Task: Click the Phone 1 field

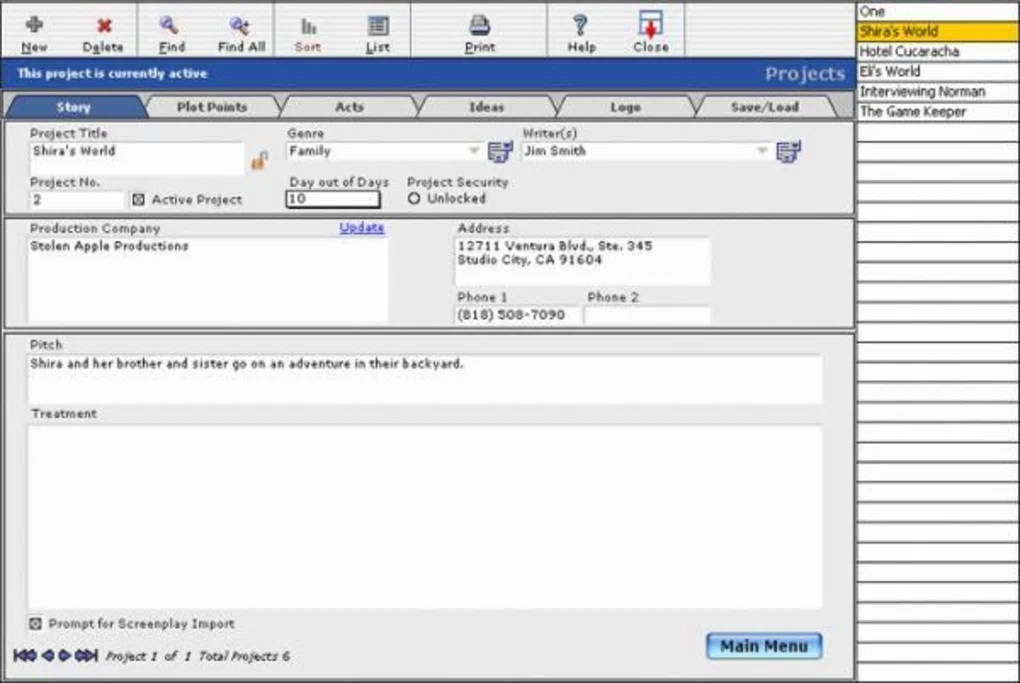Action: (x=517, y=315)
